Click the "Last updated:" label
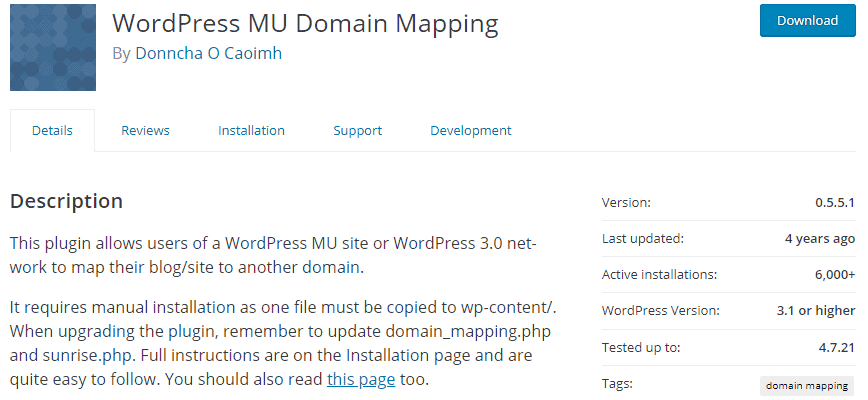The height and width of the screenshot is (400, 868). pos(643,238)
